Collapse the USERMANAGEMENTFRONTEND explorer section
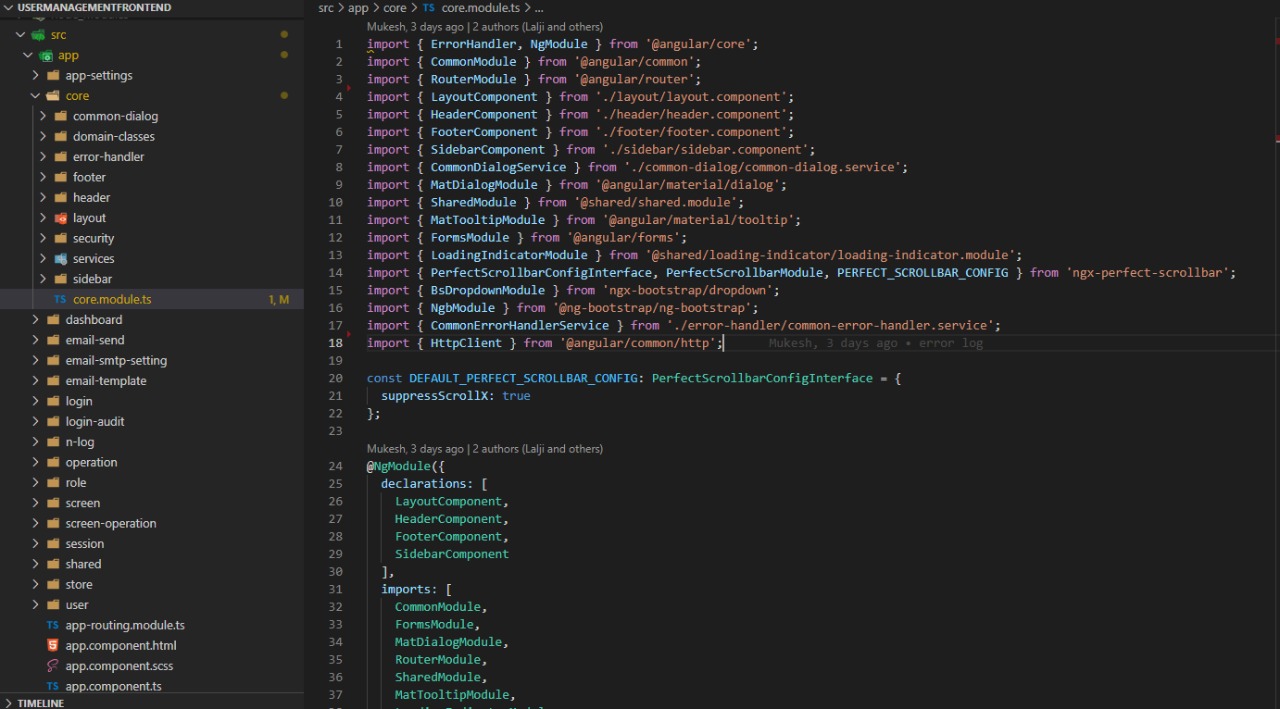1280x709 pixels. [10, 7]
